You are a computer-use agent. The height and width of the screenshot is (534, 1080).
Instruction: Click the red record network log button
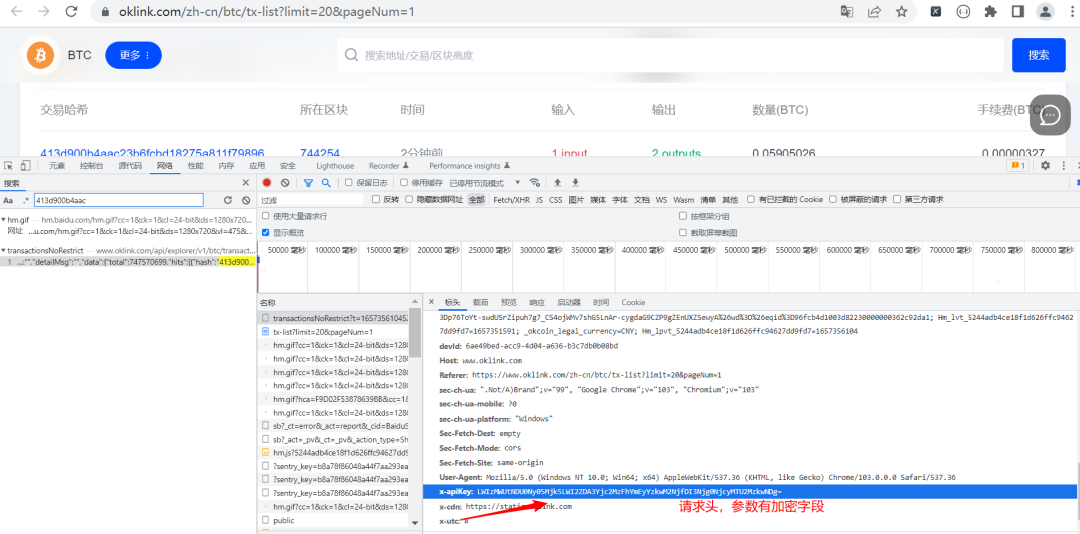pos(267,183)
